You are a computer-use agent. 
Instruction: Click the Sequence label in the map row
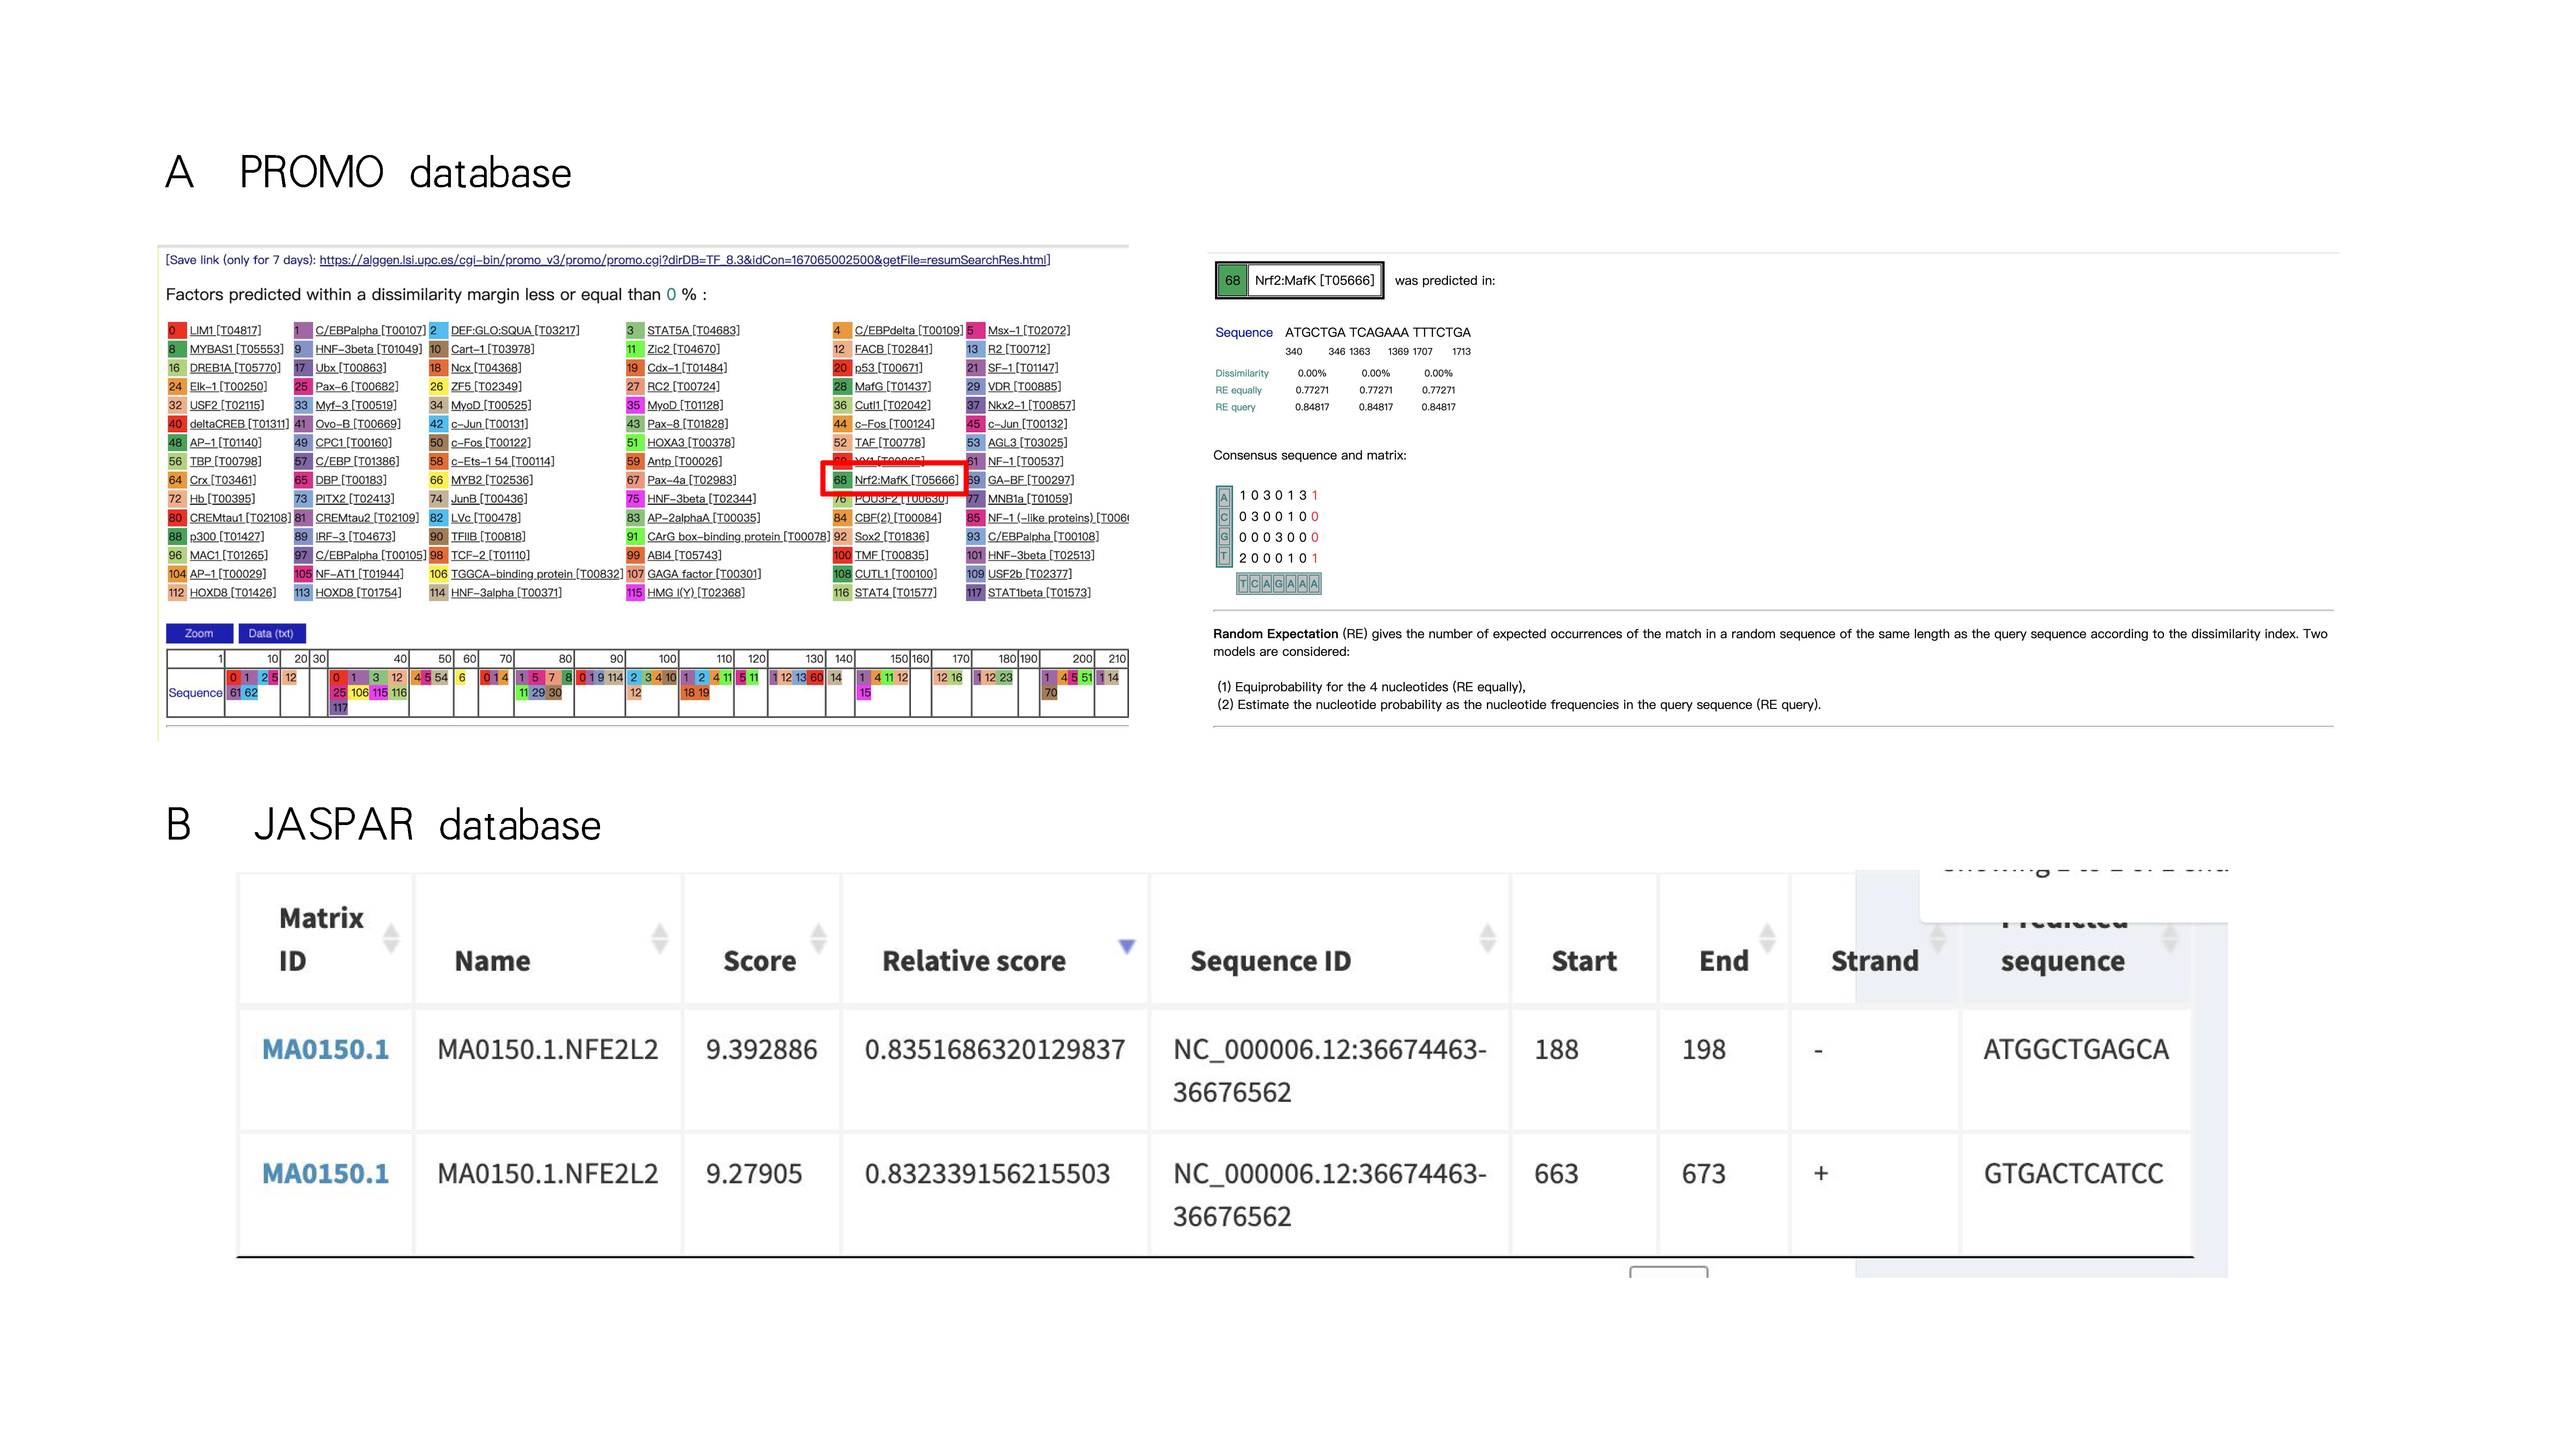pos(195,692)
